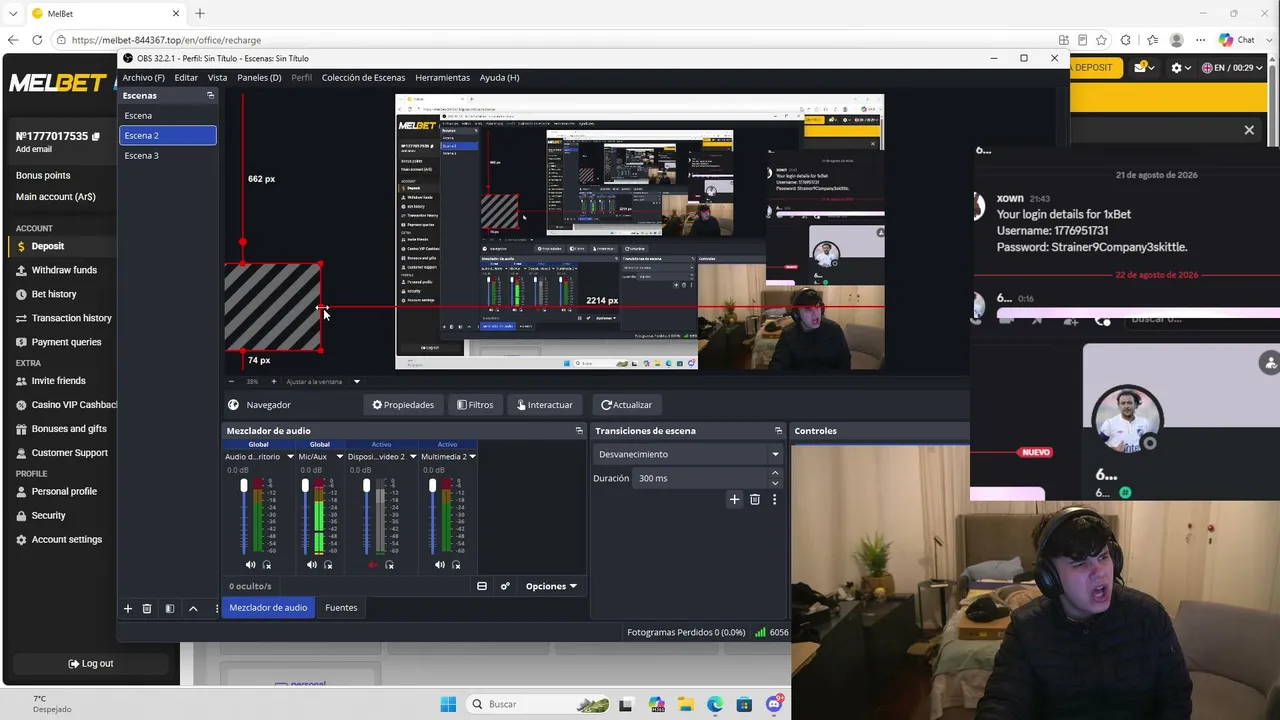
Task: Open the Paneles (D) menu
Action: point(259,77)
